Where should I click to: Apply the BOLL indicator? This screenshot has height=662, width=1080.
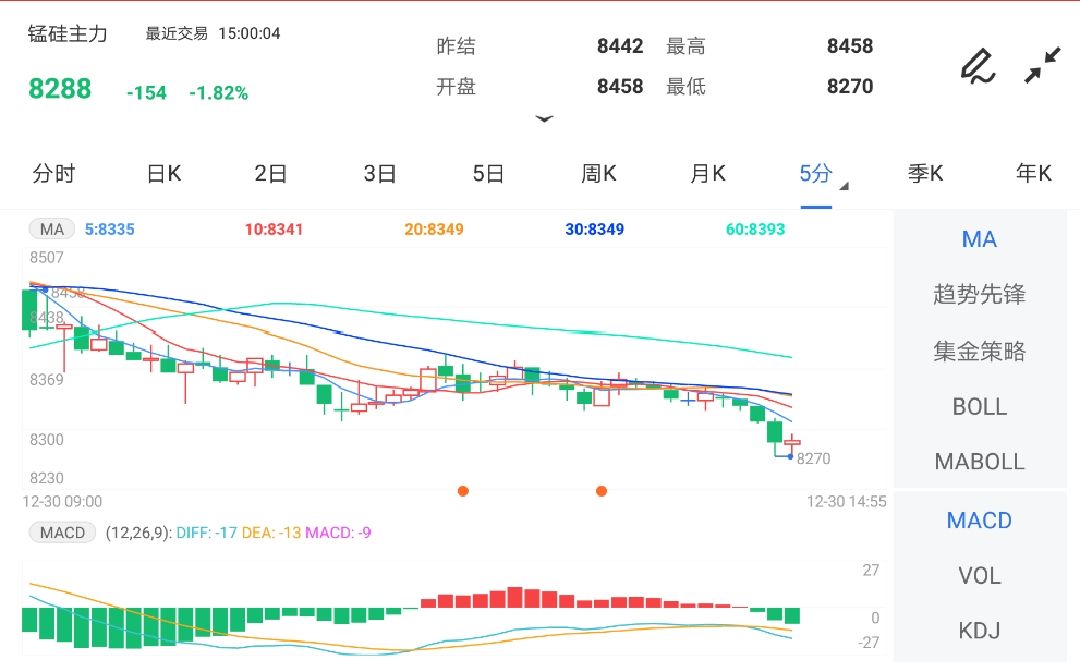[x=980, y=407]
